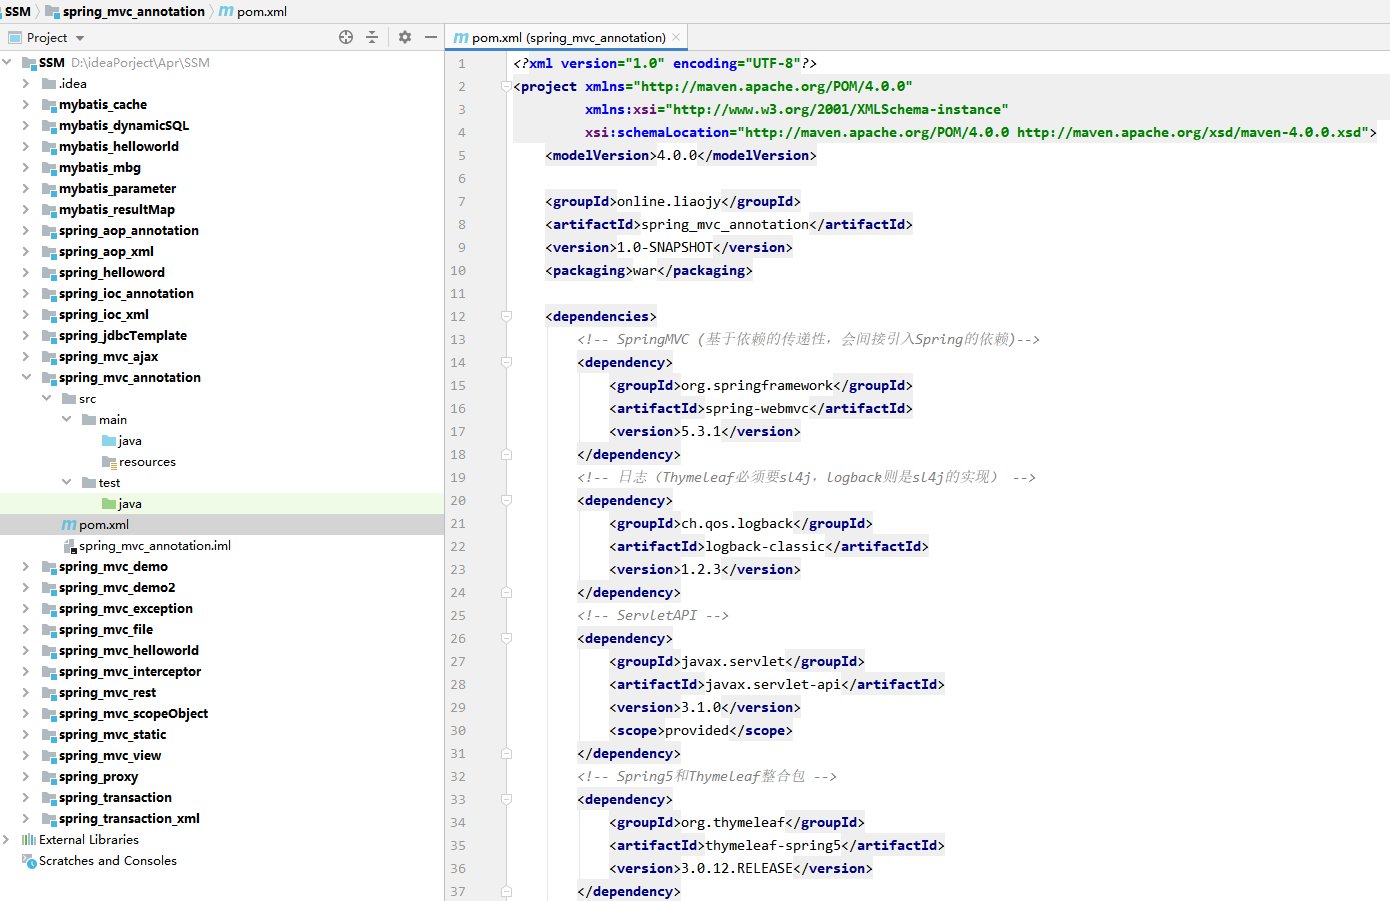The image size is (1390, 901).
Task: Collapse the SSM root project node
Action: point(7,62)
